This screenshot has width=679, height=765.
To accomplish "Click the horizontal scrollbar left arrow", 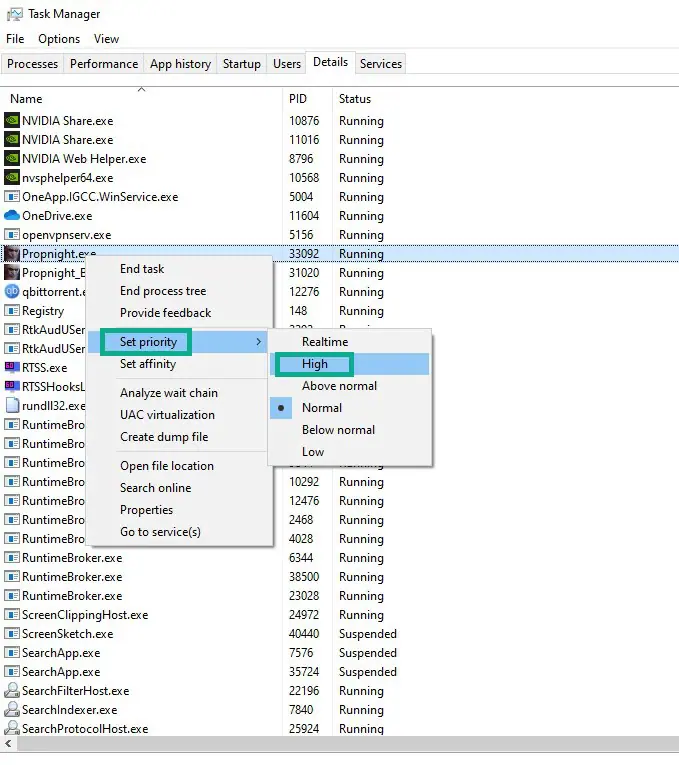I will (x=8, y=744).
